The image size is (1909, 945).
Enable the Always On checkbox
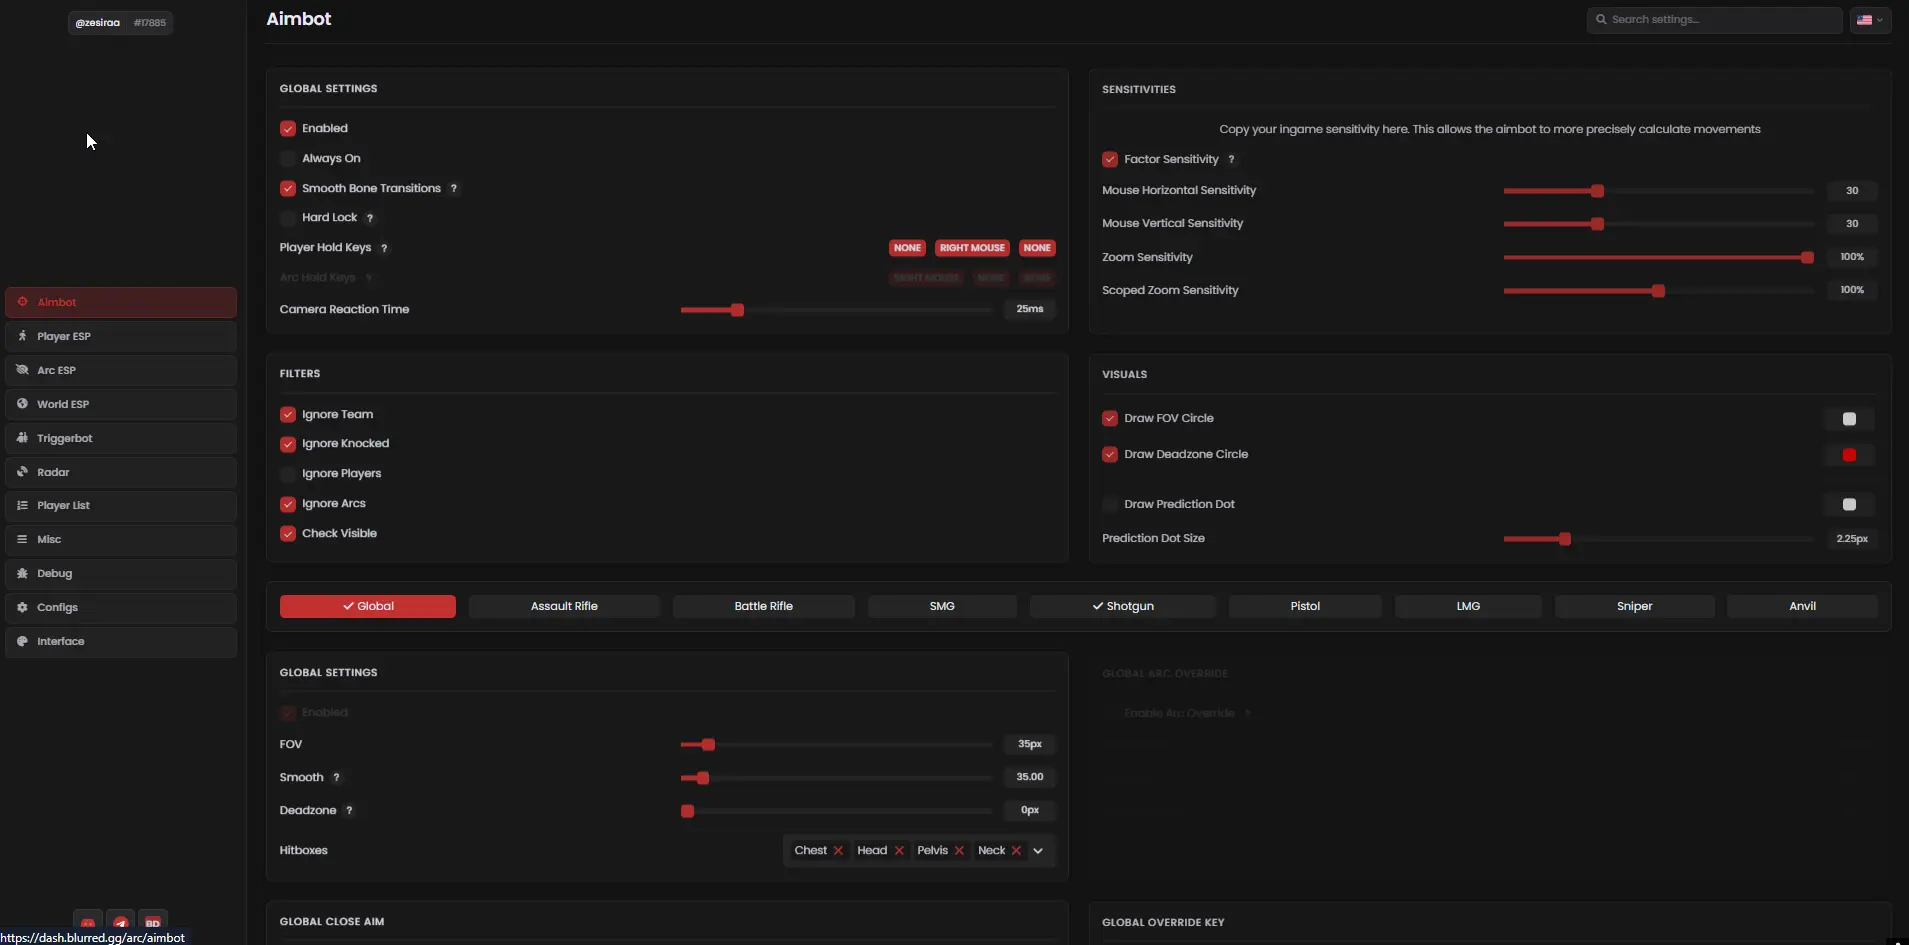[x=288, y=158]
